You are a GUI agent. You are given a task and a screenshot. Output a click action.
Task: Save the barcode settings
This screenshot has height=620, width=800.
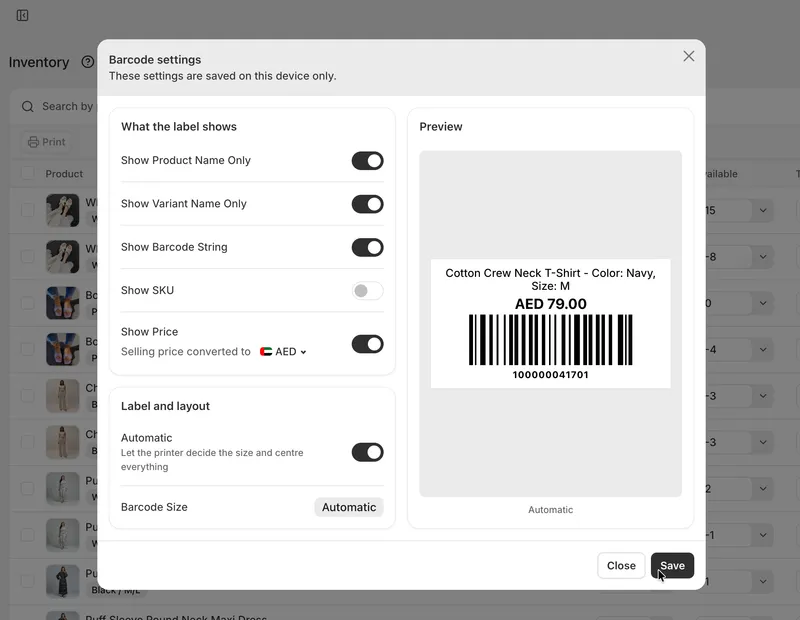[x=672, y=565]
